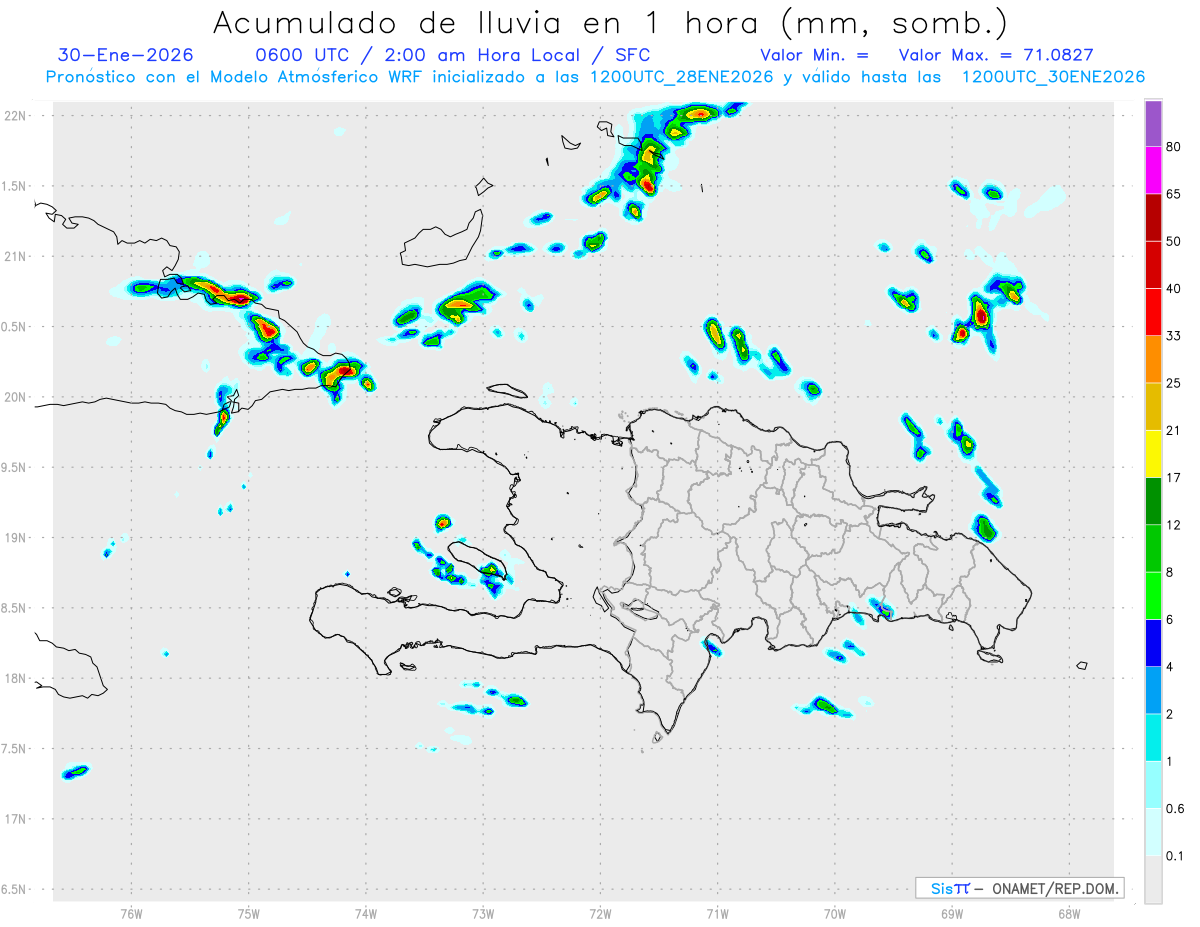This screenshot has width=1200, height=927.
Task: Click the "73W" longitude label
Action: [x=483, y=914]
